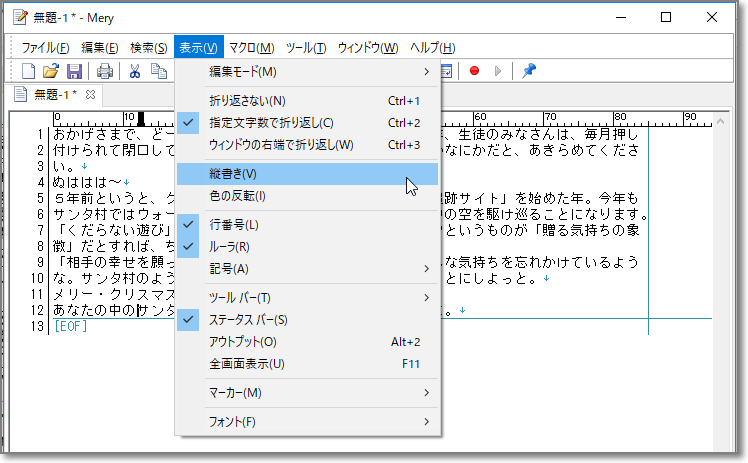Click the Open folder icon in toolbar
Image resolution: width=748 pixels, height=463 pixels.
(x=51, y=71)
